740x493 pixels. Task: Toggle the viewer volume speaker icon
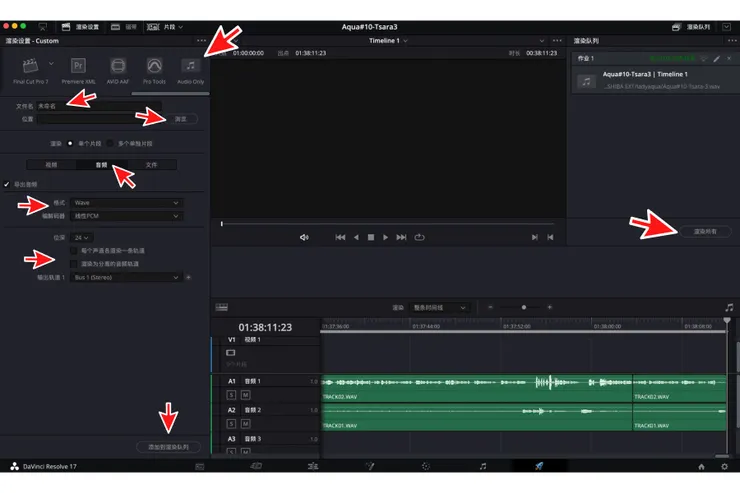coord(304,237)
